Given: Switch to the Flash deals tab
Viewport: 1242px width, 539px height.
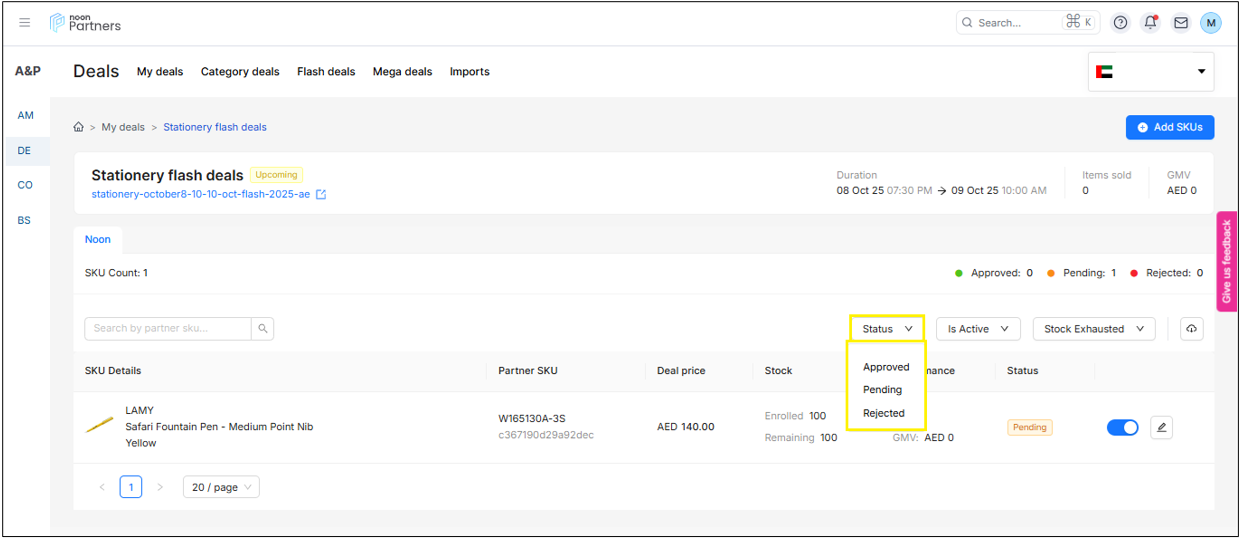Looking at the screenshot, I should [x=326, y=72].
